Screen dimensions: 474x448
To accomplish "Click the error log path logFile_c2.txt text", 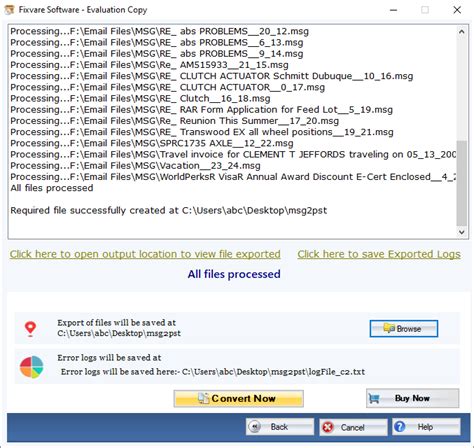I will tap(213, 372).
